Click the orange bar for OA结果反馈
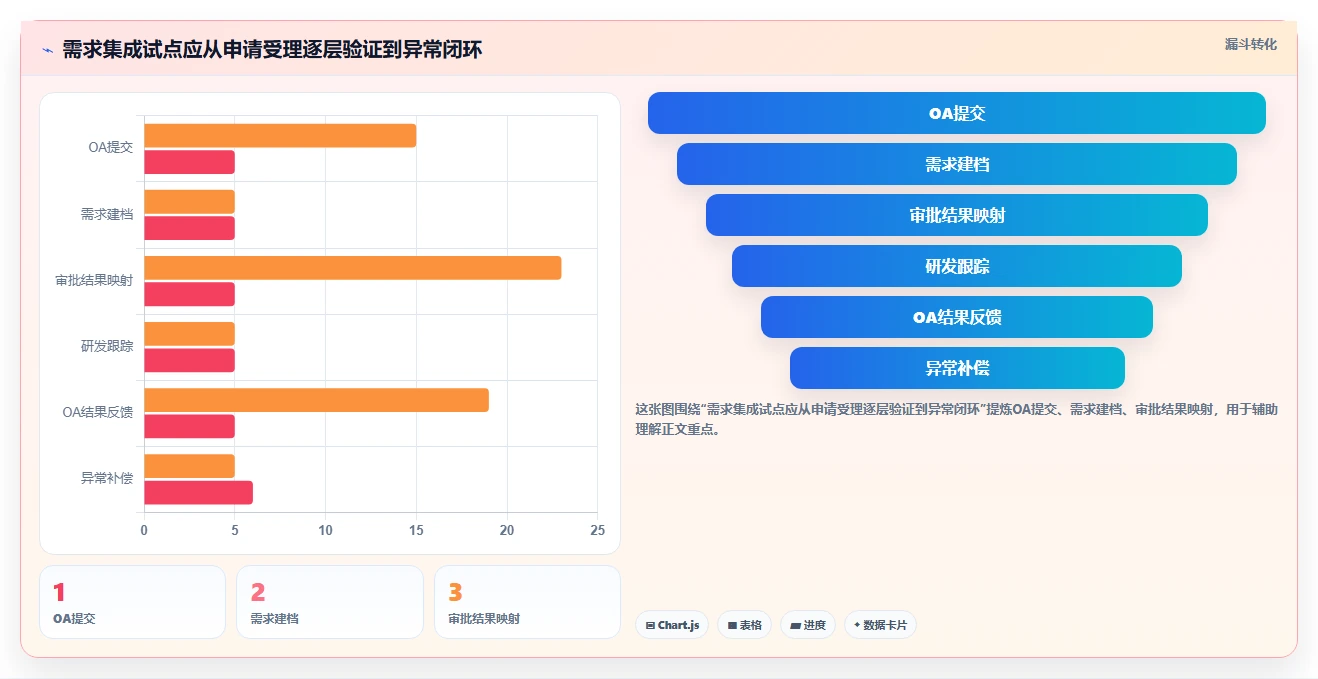 tap(316, 400)
